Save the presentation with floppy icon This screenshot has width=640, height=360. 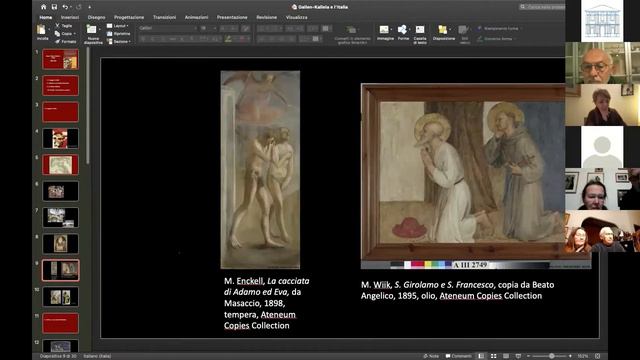pos(54,7)
